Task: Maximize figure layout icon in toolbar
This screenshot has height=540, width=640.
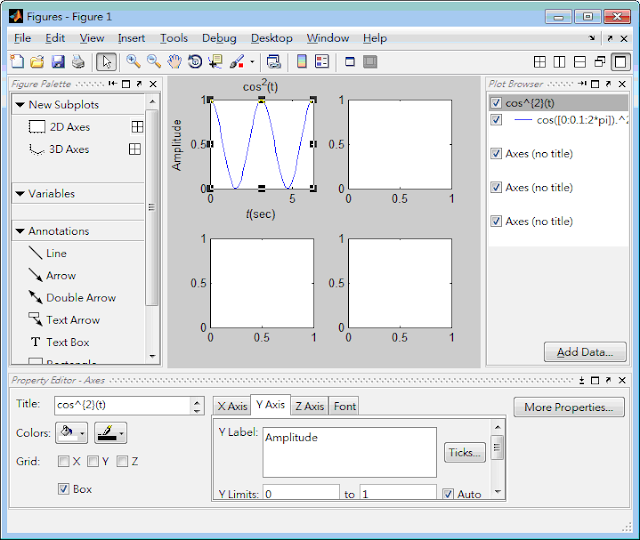Action: click(620, 62)
